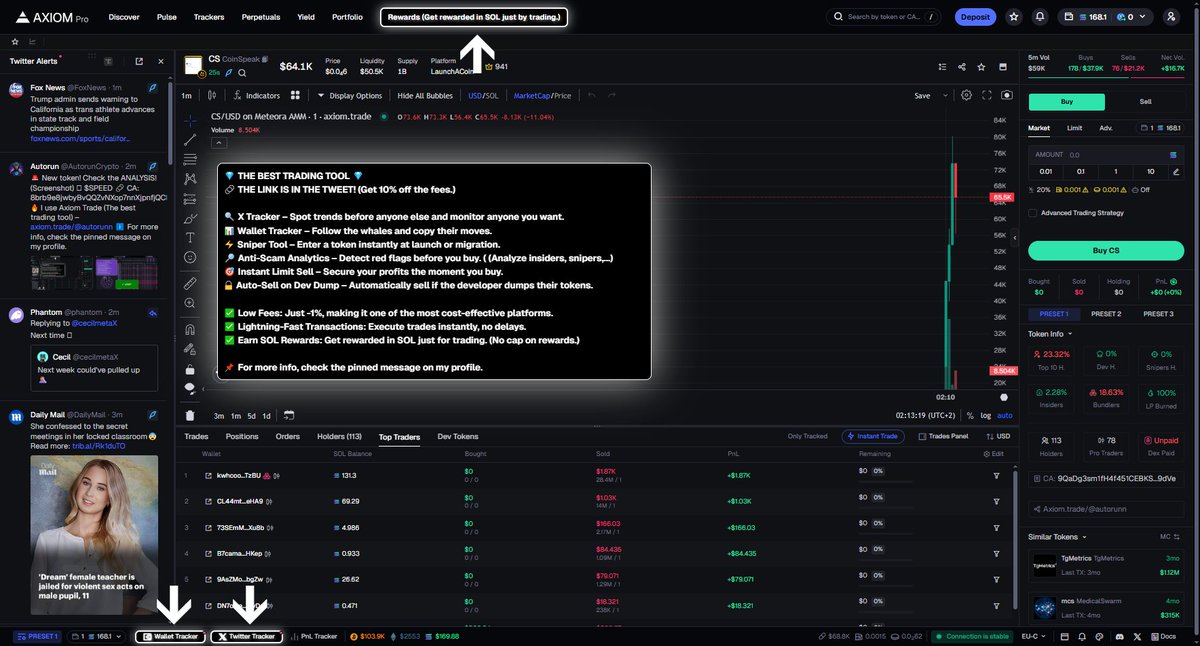Image resolution: width=1200 pixels, height=646 pixels.
Task: Open the notifications bell in top bar
Action: tap(1040, 17)
